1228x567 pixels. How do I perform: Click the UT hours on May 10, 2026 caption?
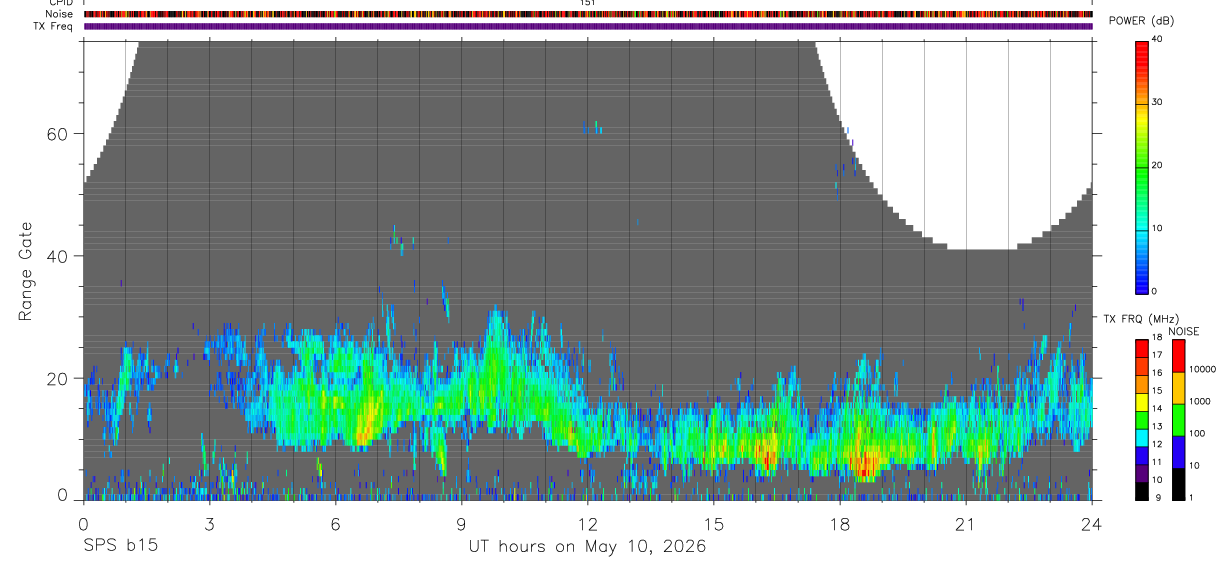(x=587, y=547)
